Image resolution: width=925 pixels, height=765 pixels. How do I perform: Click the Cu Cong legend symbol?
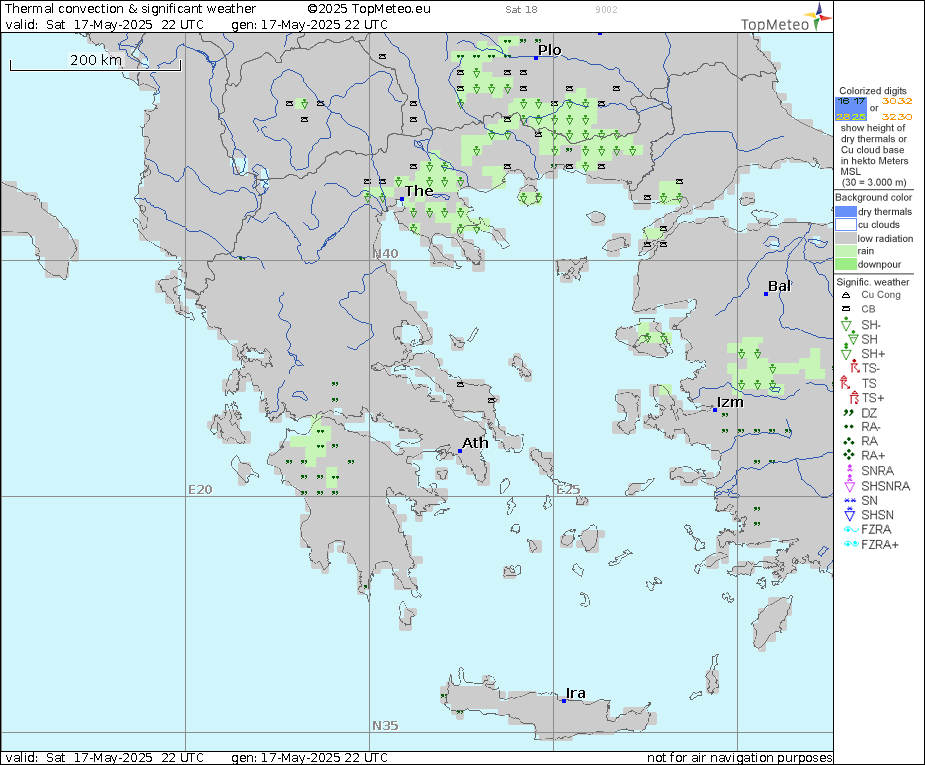click(x=846, y=295)
